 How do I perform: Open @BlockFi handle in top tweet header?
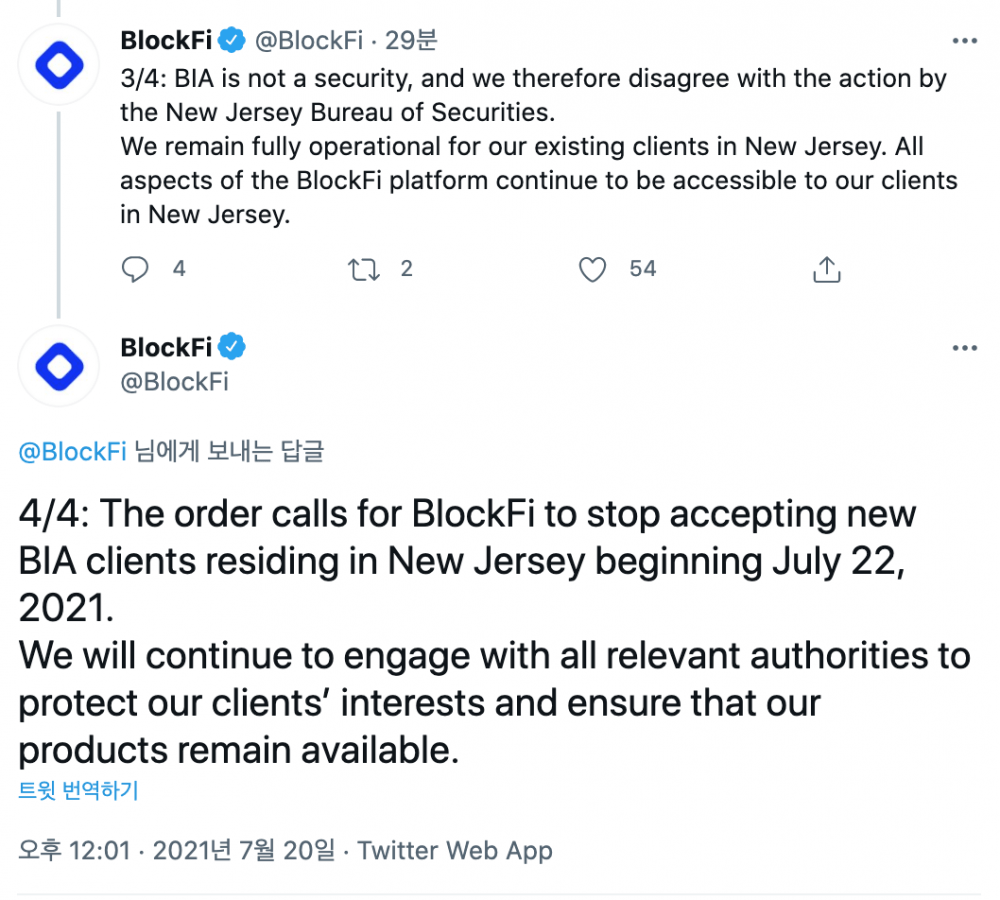tap(309, 40)
